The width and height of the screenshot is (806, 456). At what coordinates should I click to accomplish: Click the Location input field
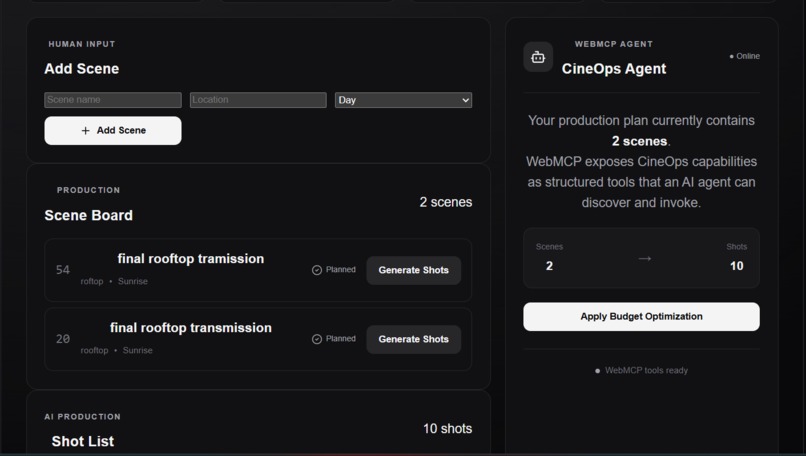pos(258,100)
